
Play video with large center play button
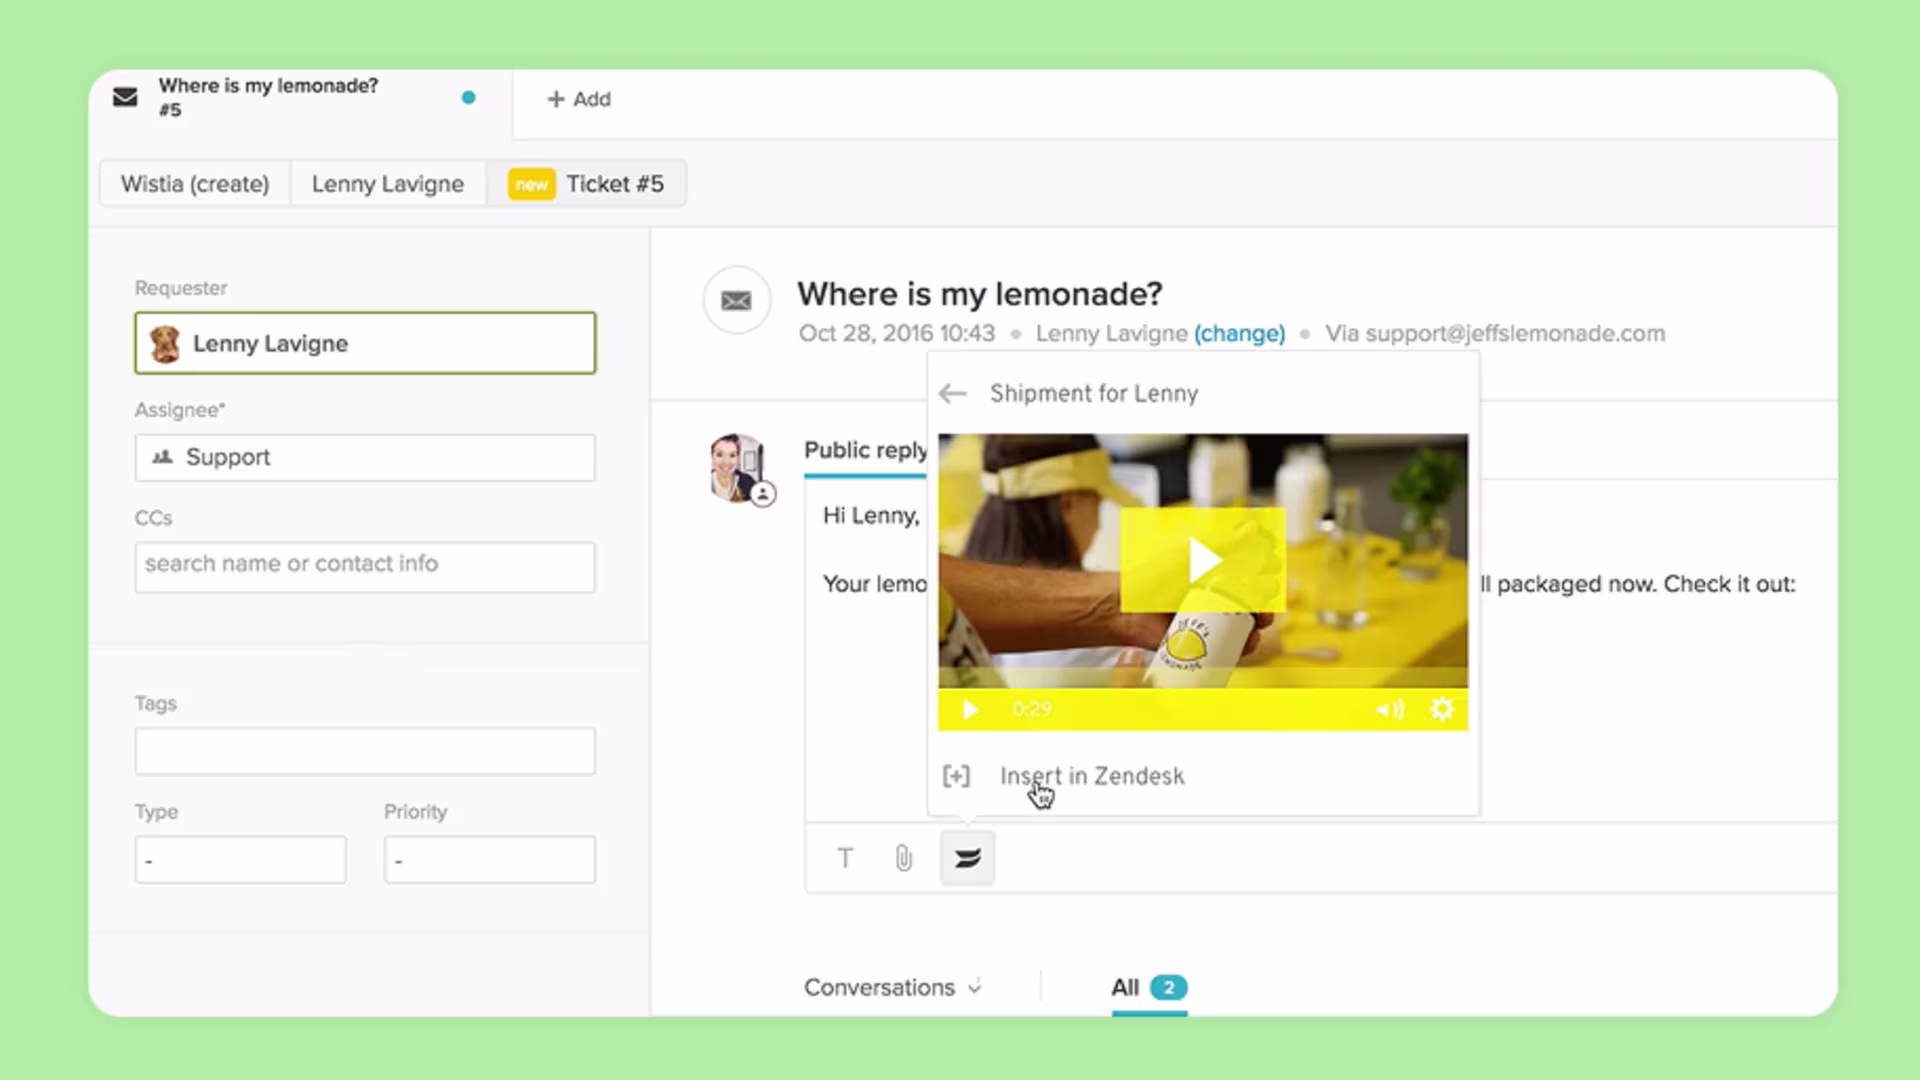(1203, 560)
